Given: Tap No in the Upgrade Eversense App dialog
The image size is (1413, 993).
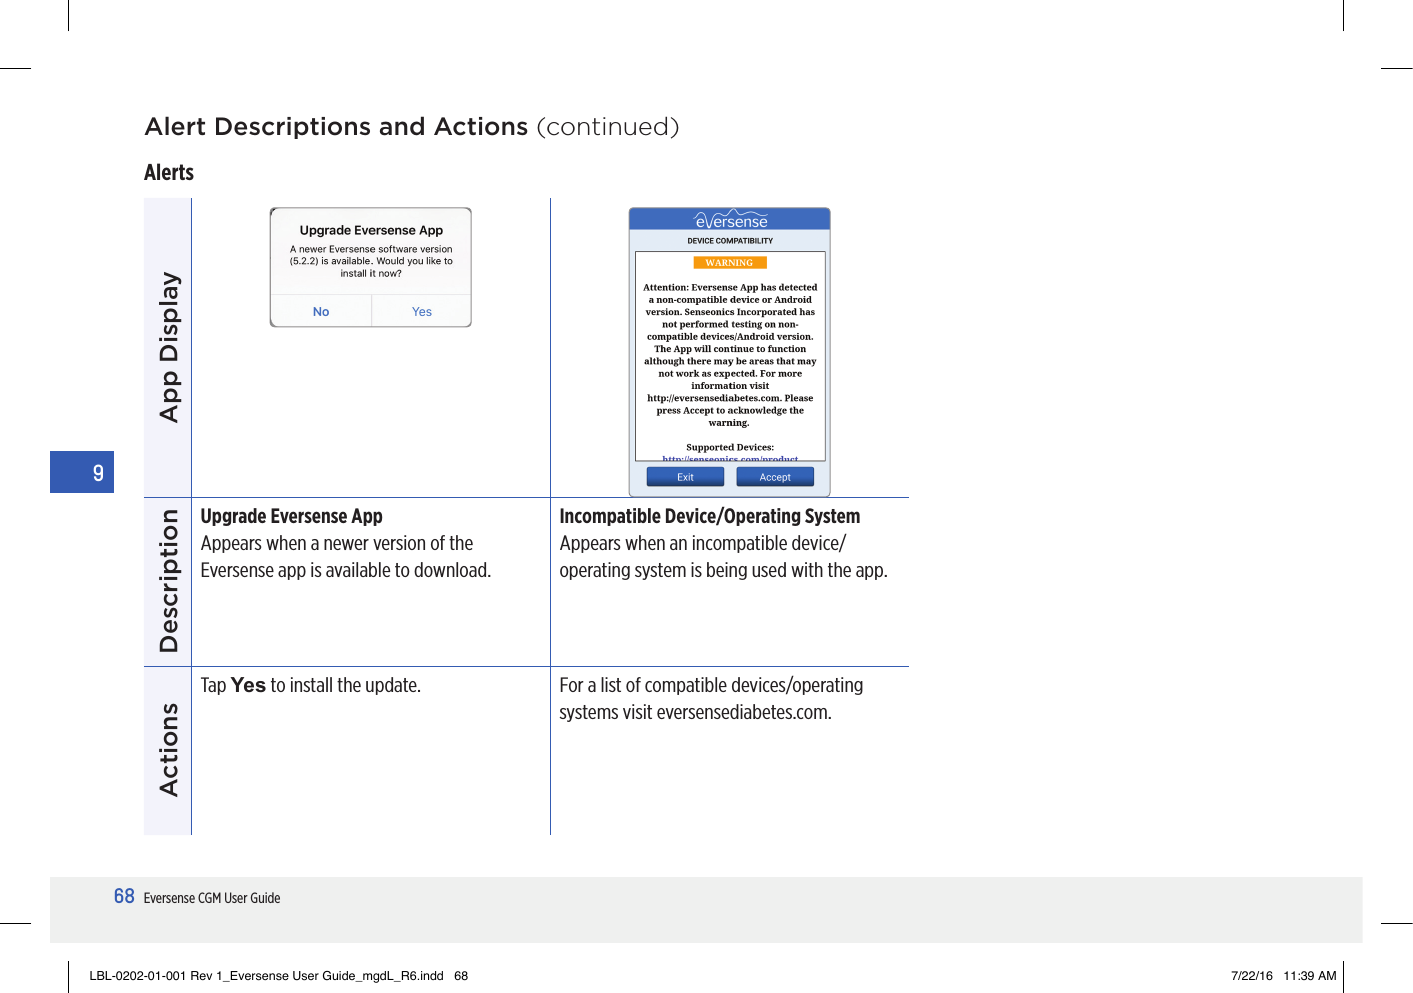Looking at the screenshot, I should coord(321,312).
